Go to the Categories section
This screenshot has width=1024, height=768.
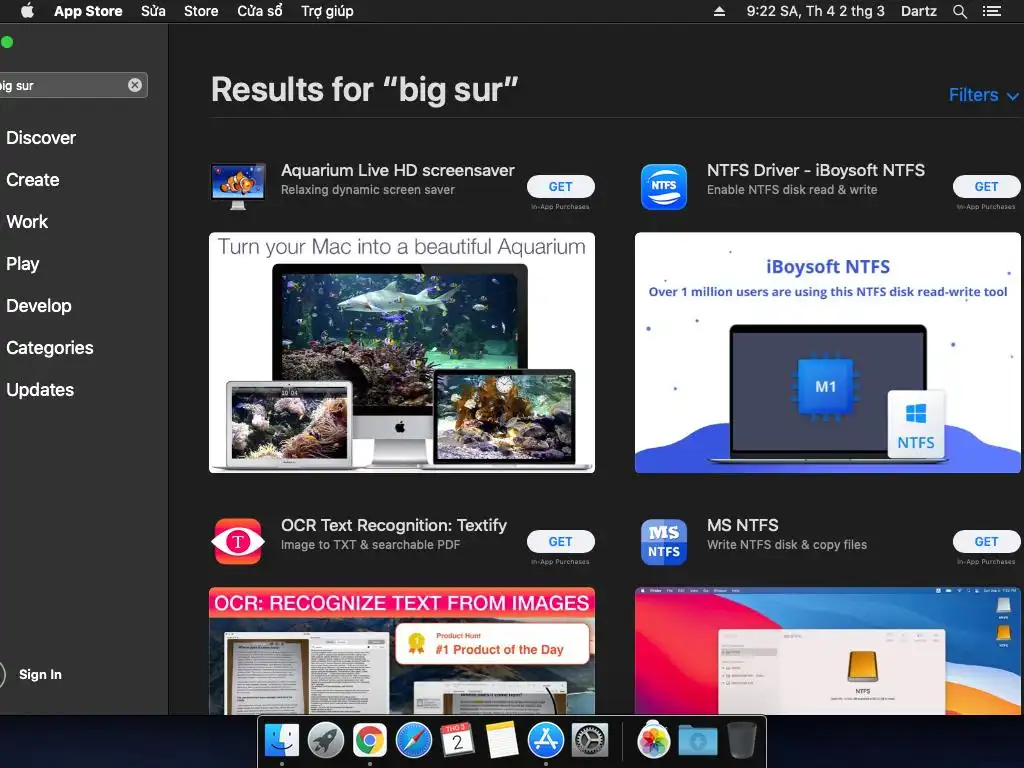click(x=50, y=347)
